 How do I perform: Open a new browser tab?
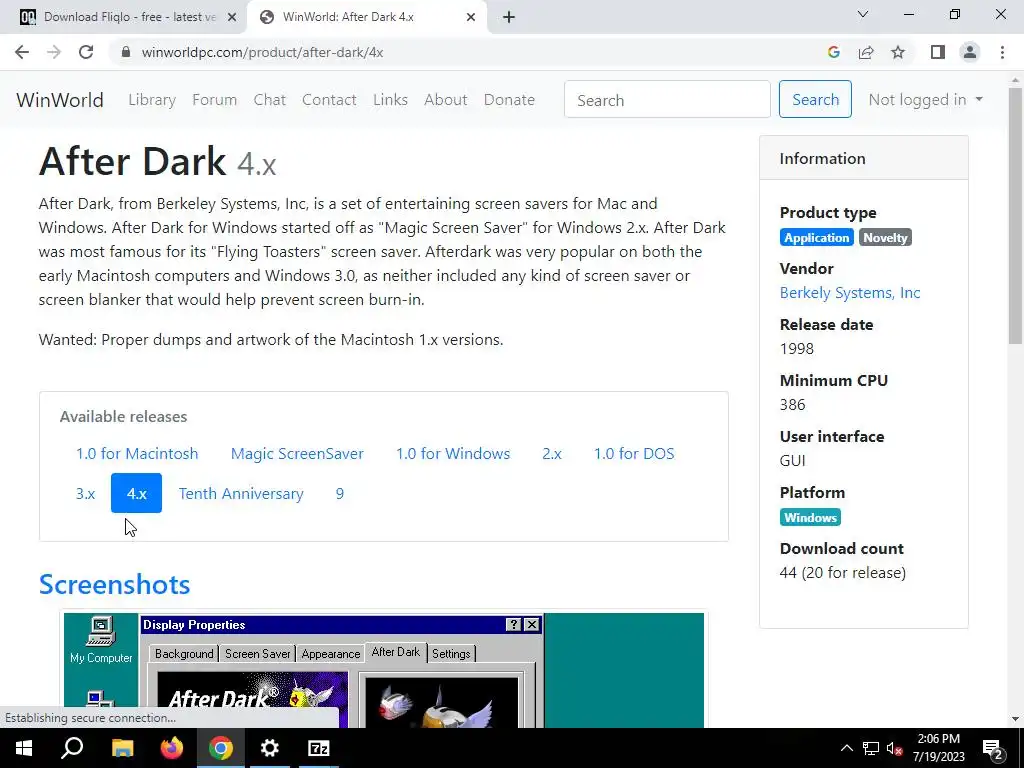[509, 17]
